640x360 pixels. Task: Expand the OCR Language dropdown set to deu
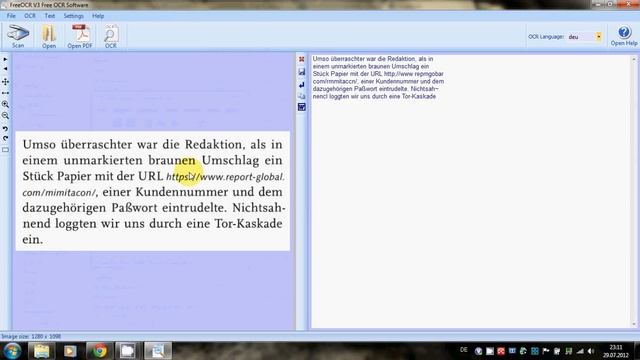click(598, 37)
